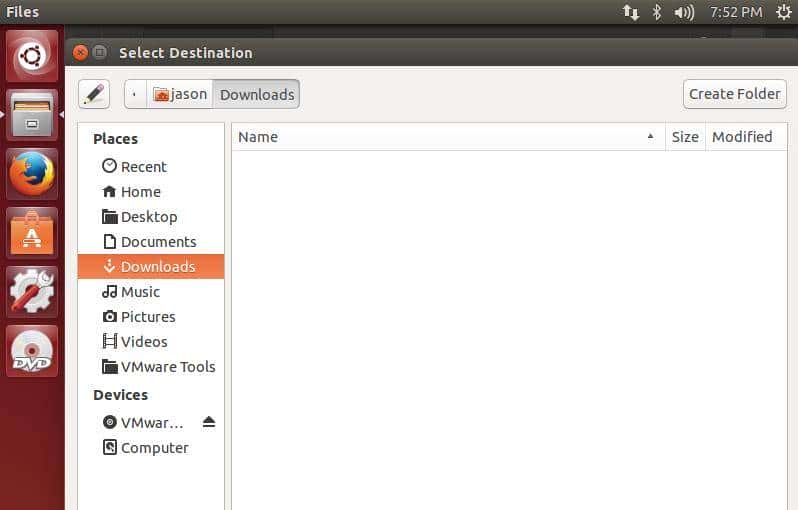This screenshot has width=798, height=510.
Task: Click the pencil type-a-location icon
Action: [94, 94]
